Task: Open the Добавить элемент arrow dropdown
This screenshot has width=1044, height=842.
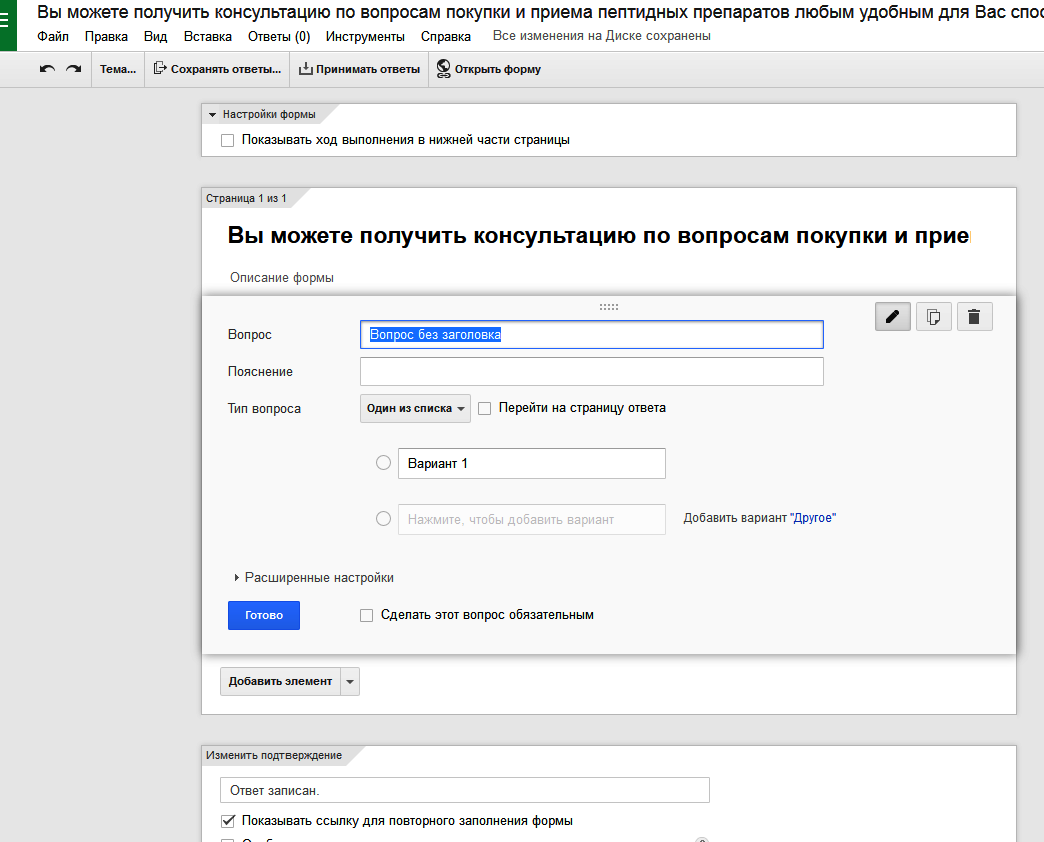Action: click(x=350, y=682)
